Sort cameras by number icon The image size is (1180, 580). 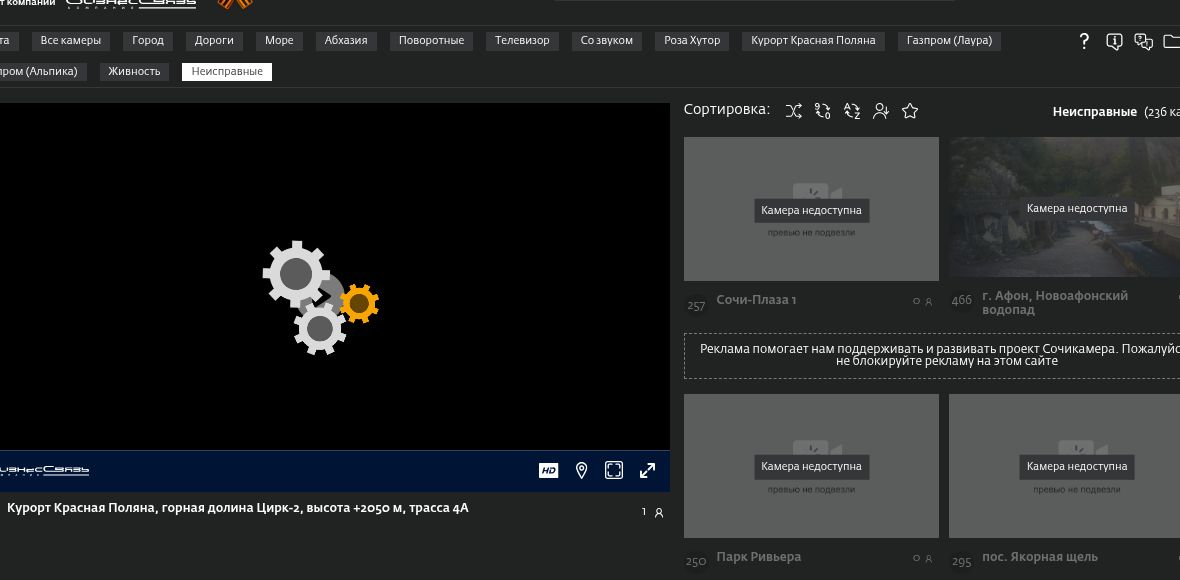tap(823, 111)
